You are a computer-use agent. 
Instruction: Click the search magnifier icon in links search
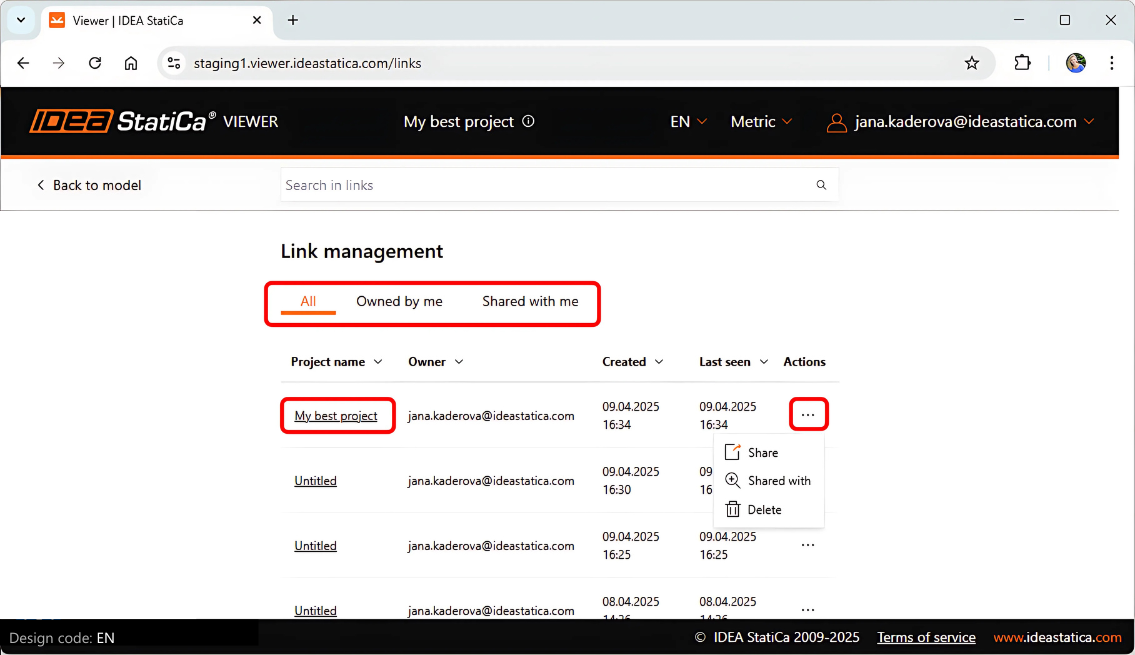pos(821,185)
